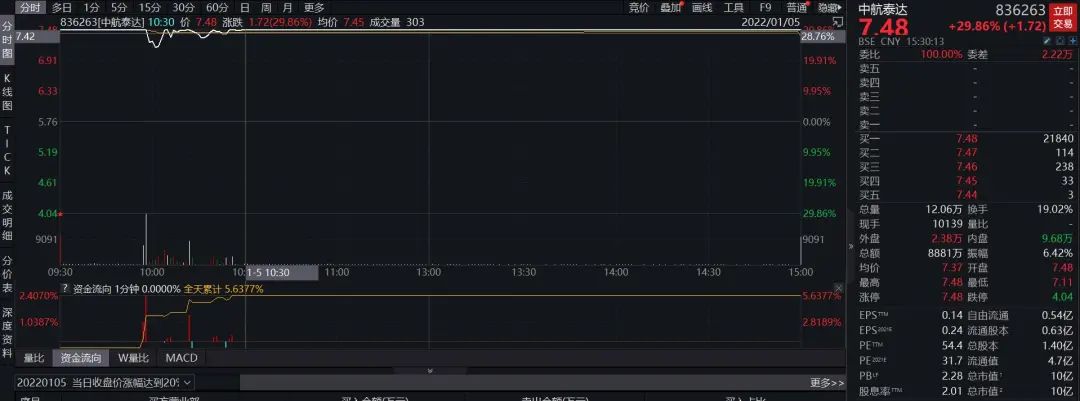Click the 跌停 price 4.04
This screenshot has width=1080, height=401.
pos(1063,298)
